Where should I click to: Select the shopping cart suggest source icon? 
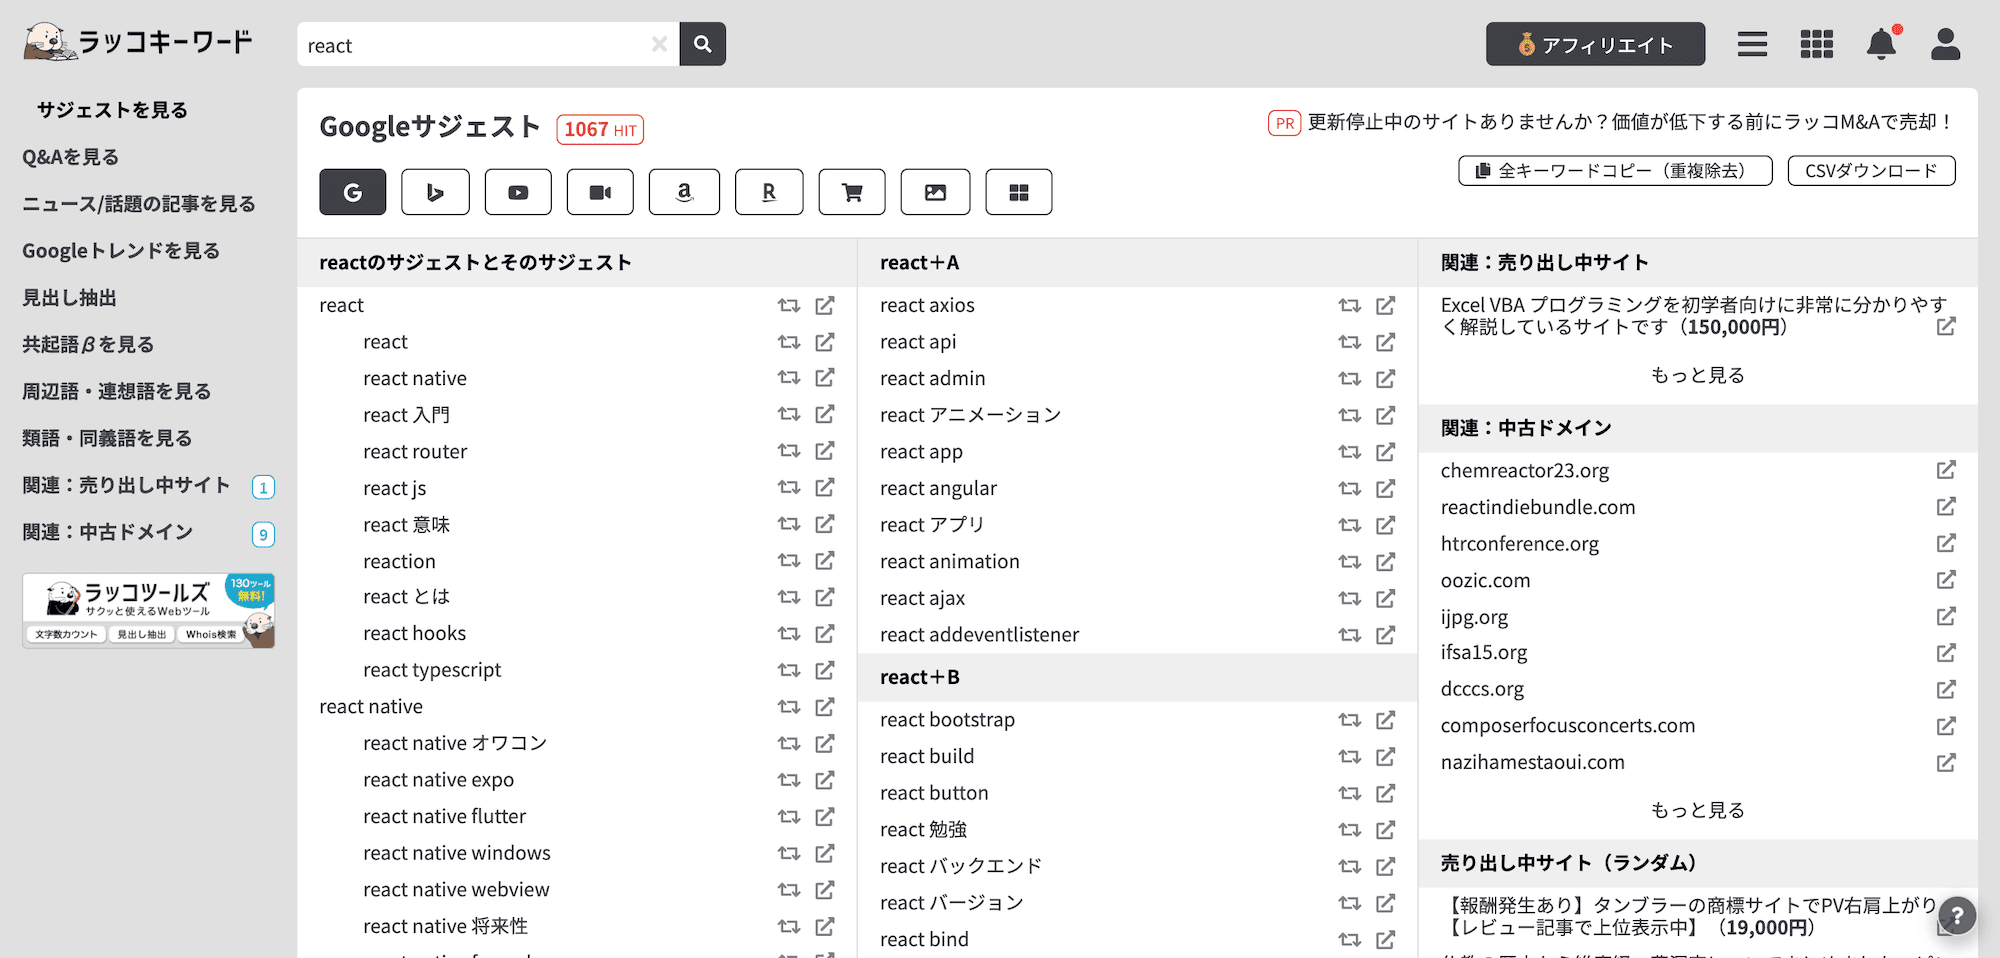(852, 192)
